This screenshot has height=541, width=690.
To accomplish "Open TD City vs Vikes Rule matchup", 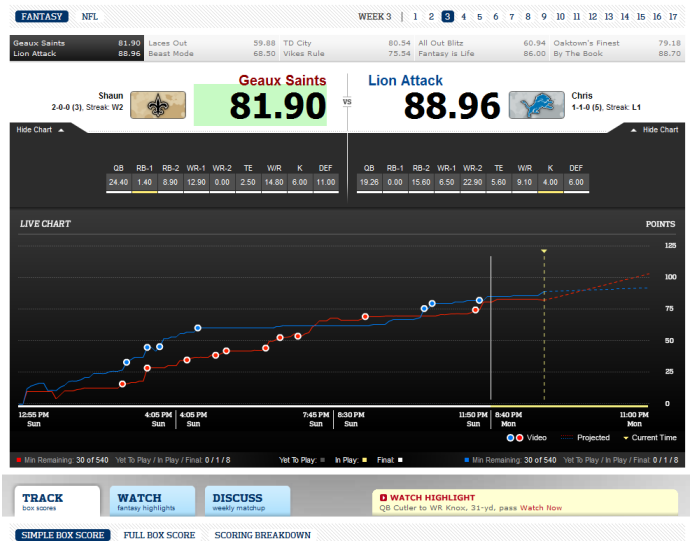I will (347, 48).
